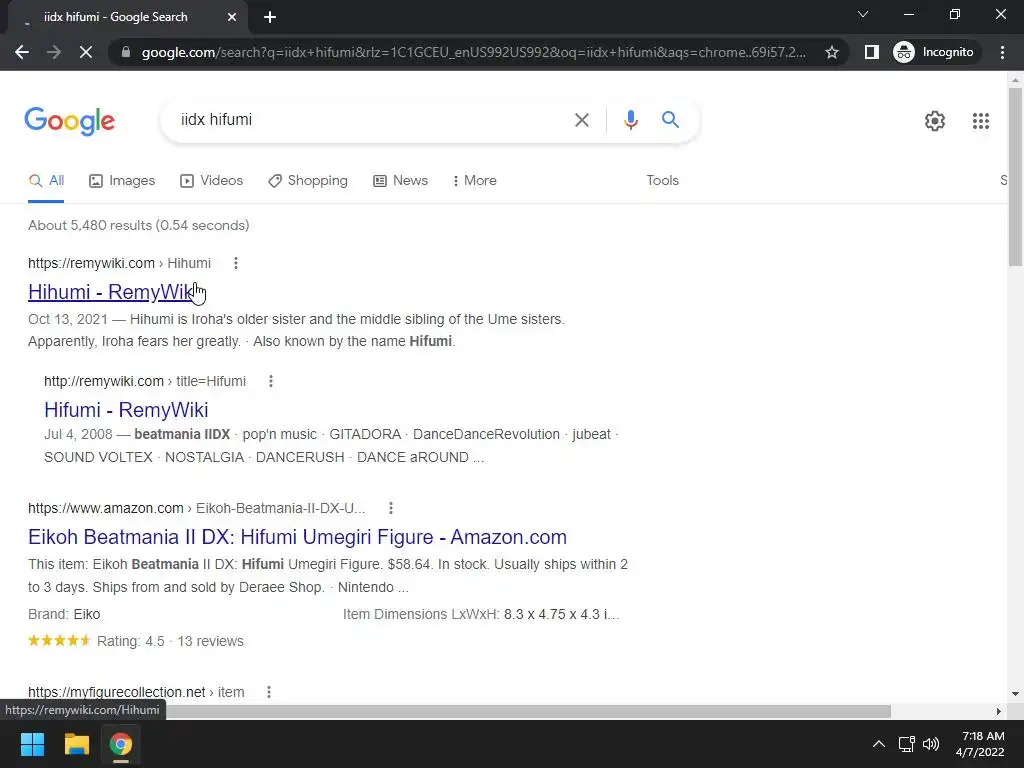Screen dimensions: 1024x768
Task: Click the scroll down arrow
Action: tap(1015, 694)
